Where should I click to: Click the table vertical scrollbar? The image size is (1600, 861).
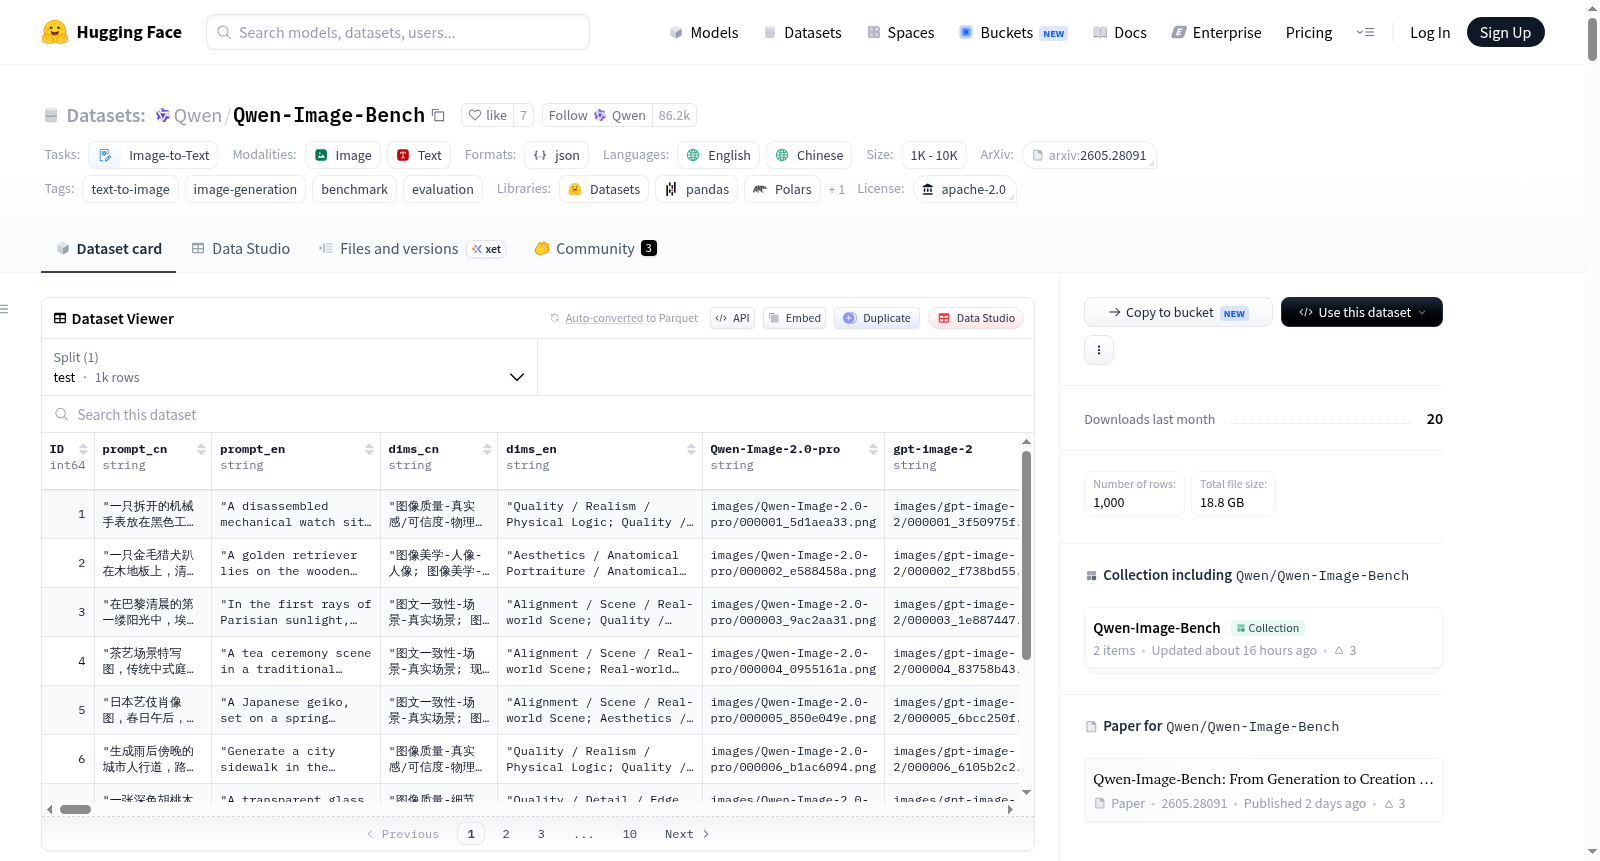(x=1026, y=555)
